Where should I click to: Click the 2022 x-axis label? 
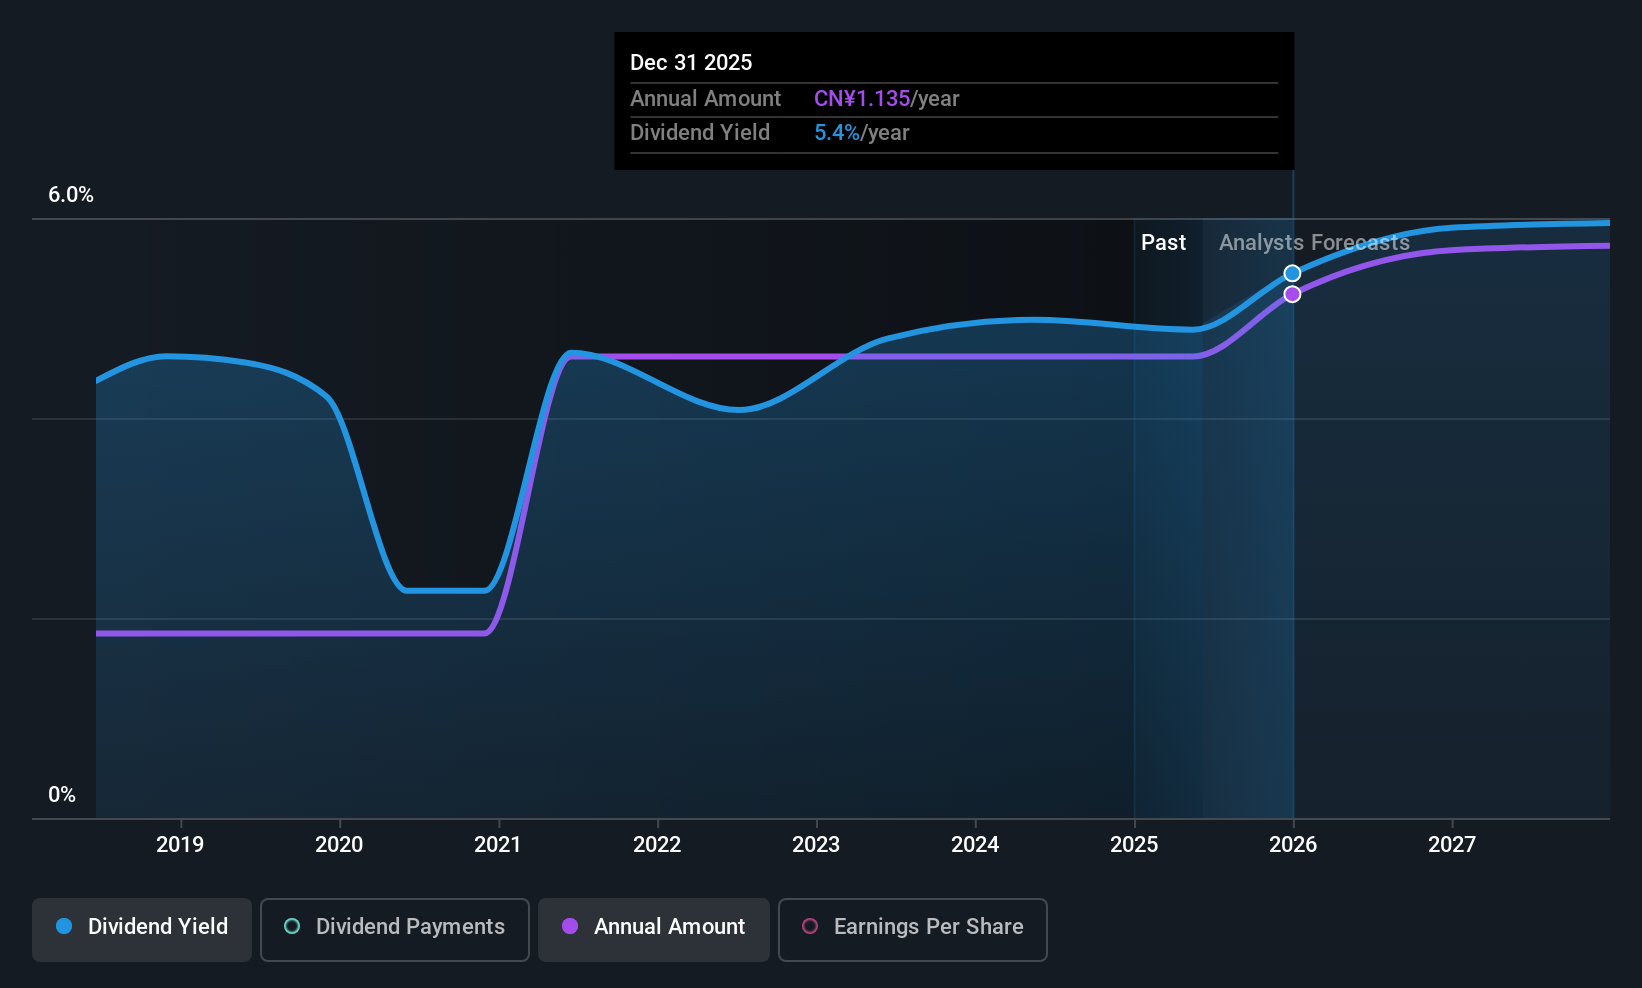pos(657,845)
